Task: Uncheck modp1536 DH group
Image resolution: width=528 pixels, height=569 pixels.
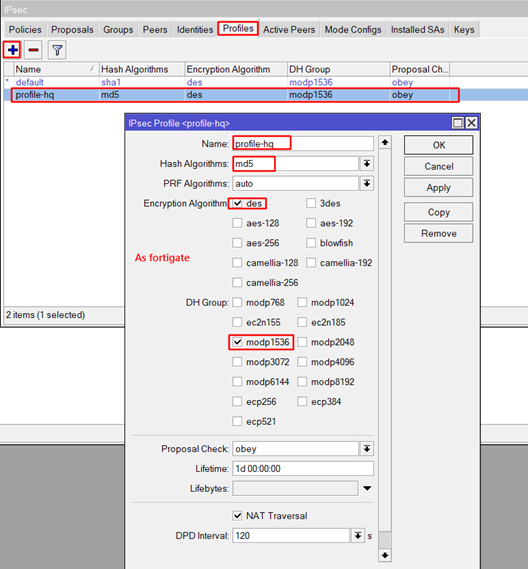Action: (237, 342)
